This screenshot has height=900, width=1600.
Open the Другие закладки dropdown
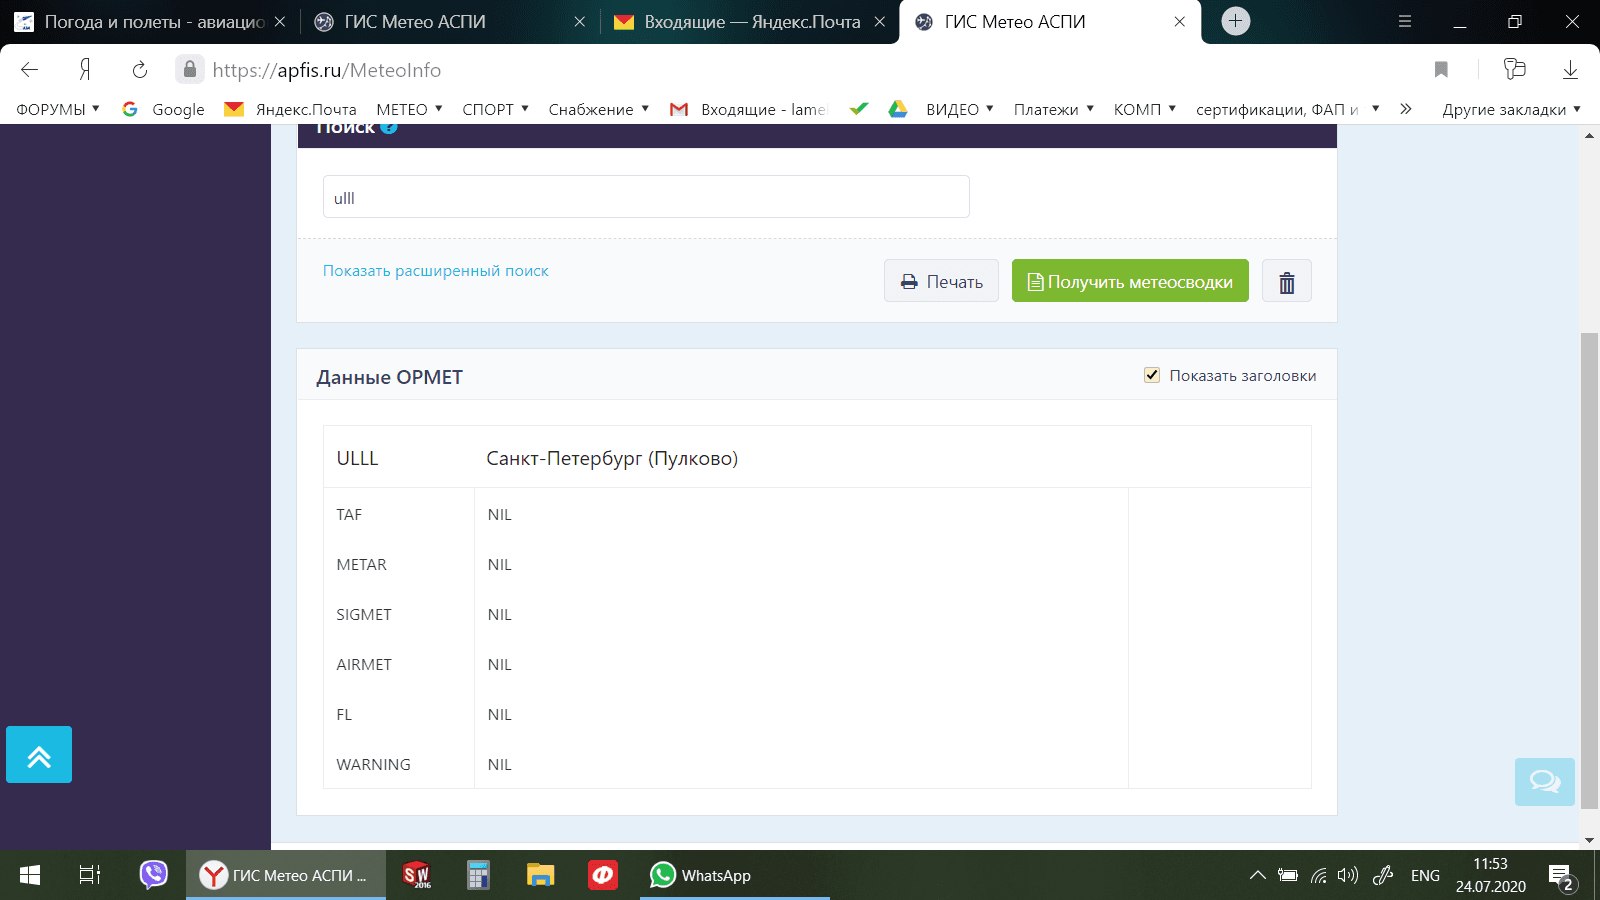click(x=1510, y=109)
